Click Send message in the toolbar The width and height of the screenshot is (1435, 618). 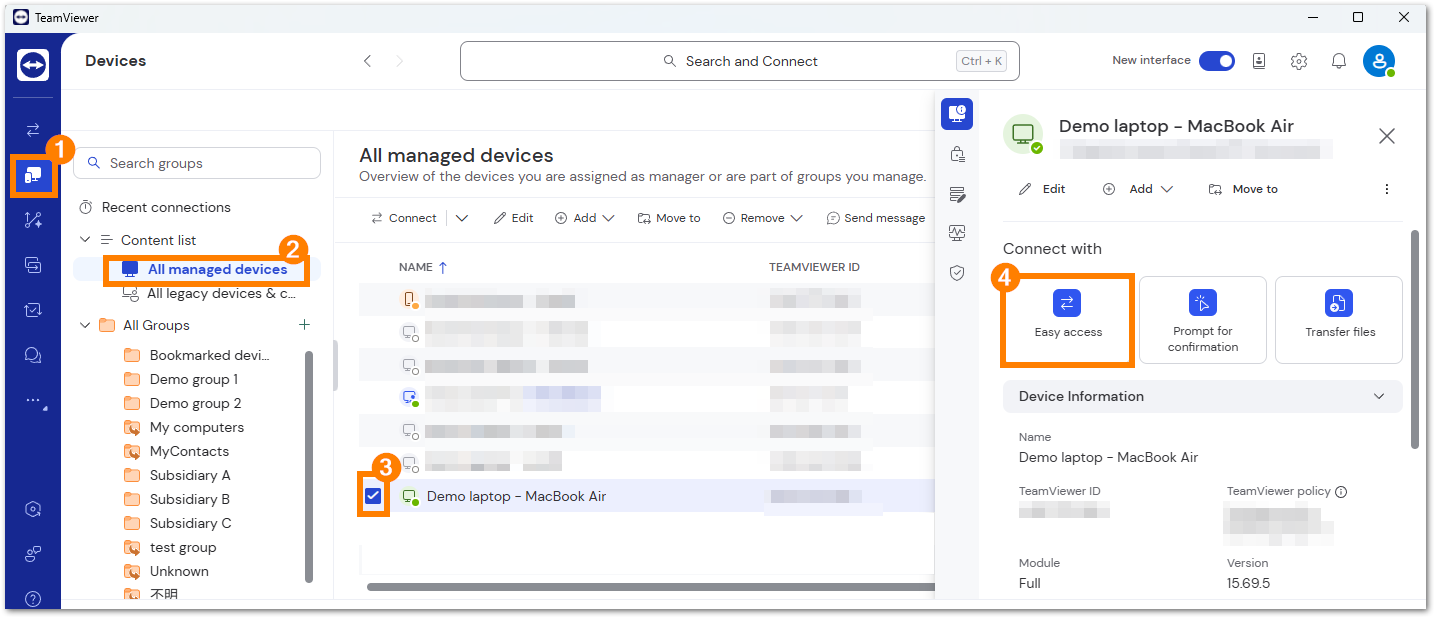tap(875, 218)
